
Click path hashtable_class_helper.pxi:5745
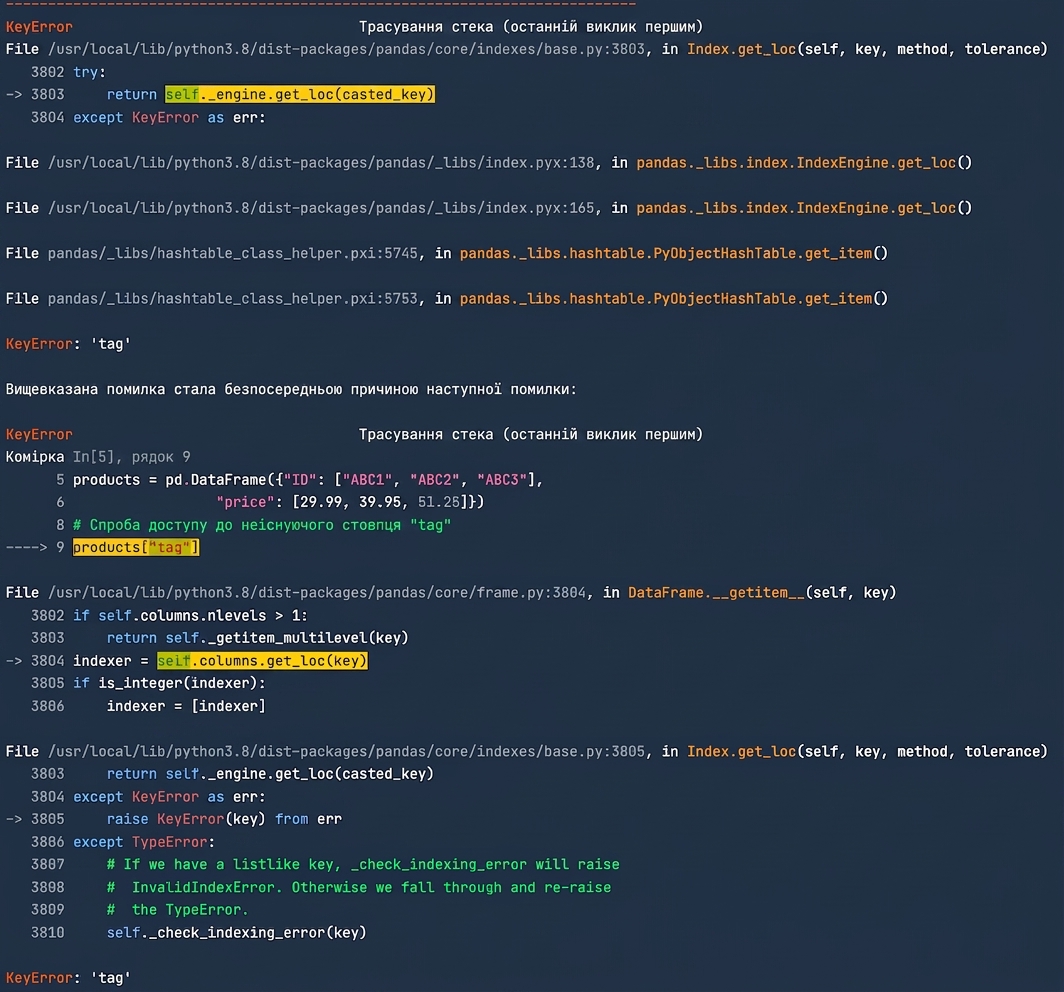tap(233, 254)
